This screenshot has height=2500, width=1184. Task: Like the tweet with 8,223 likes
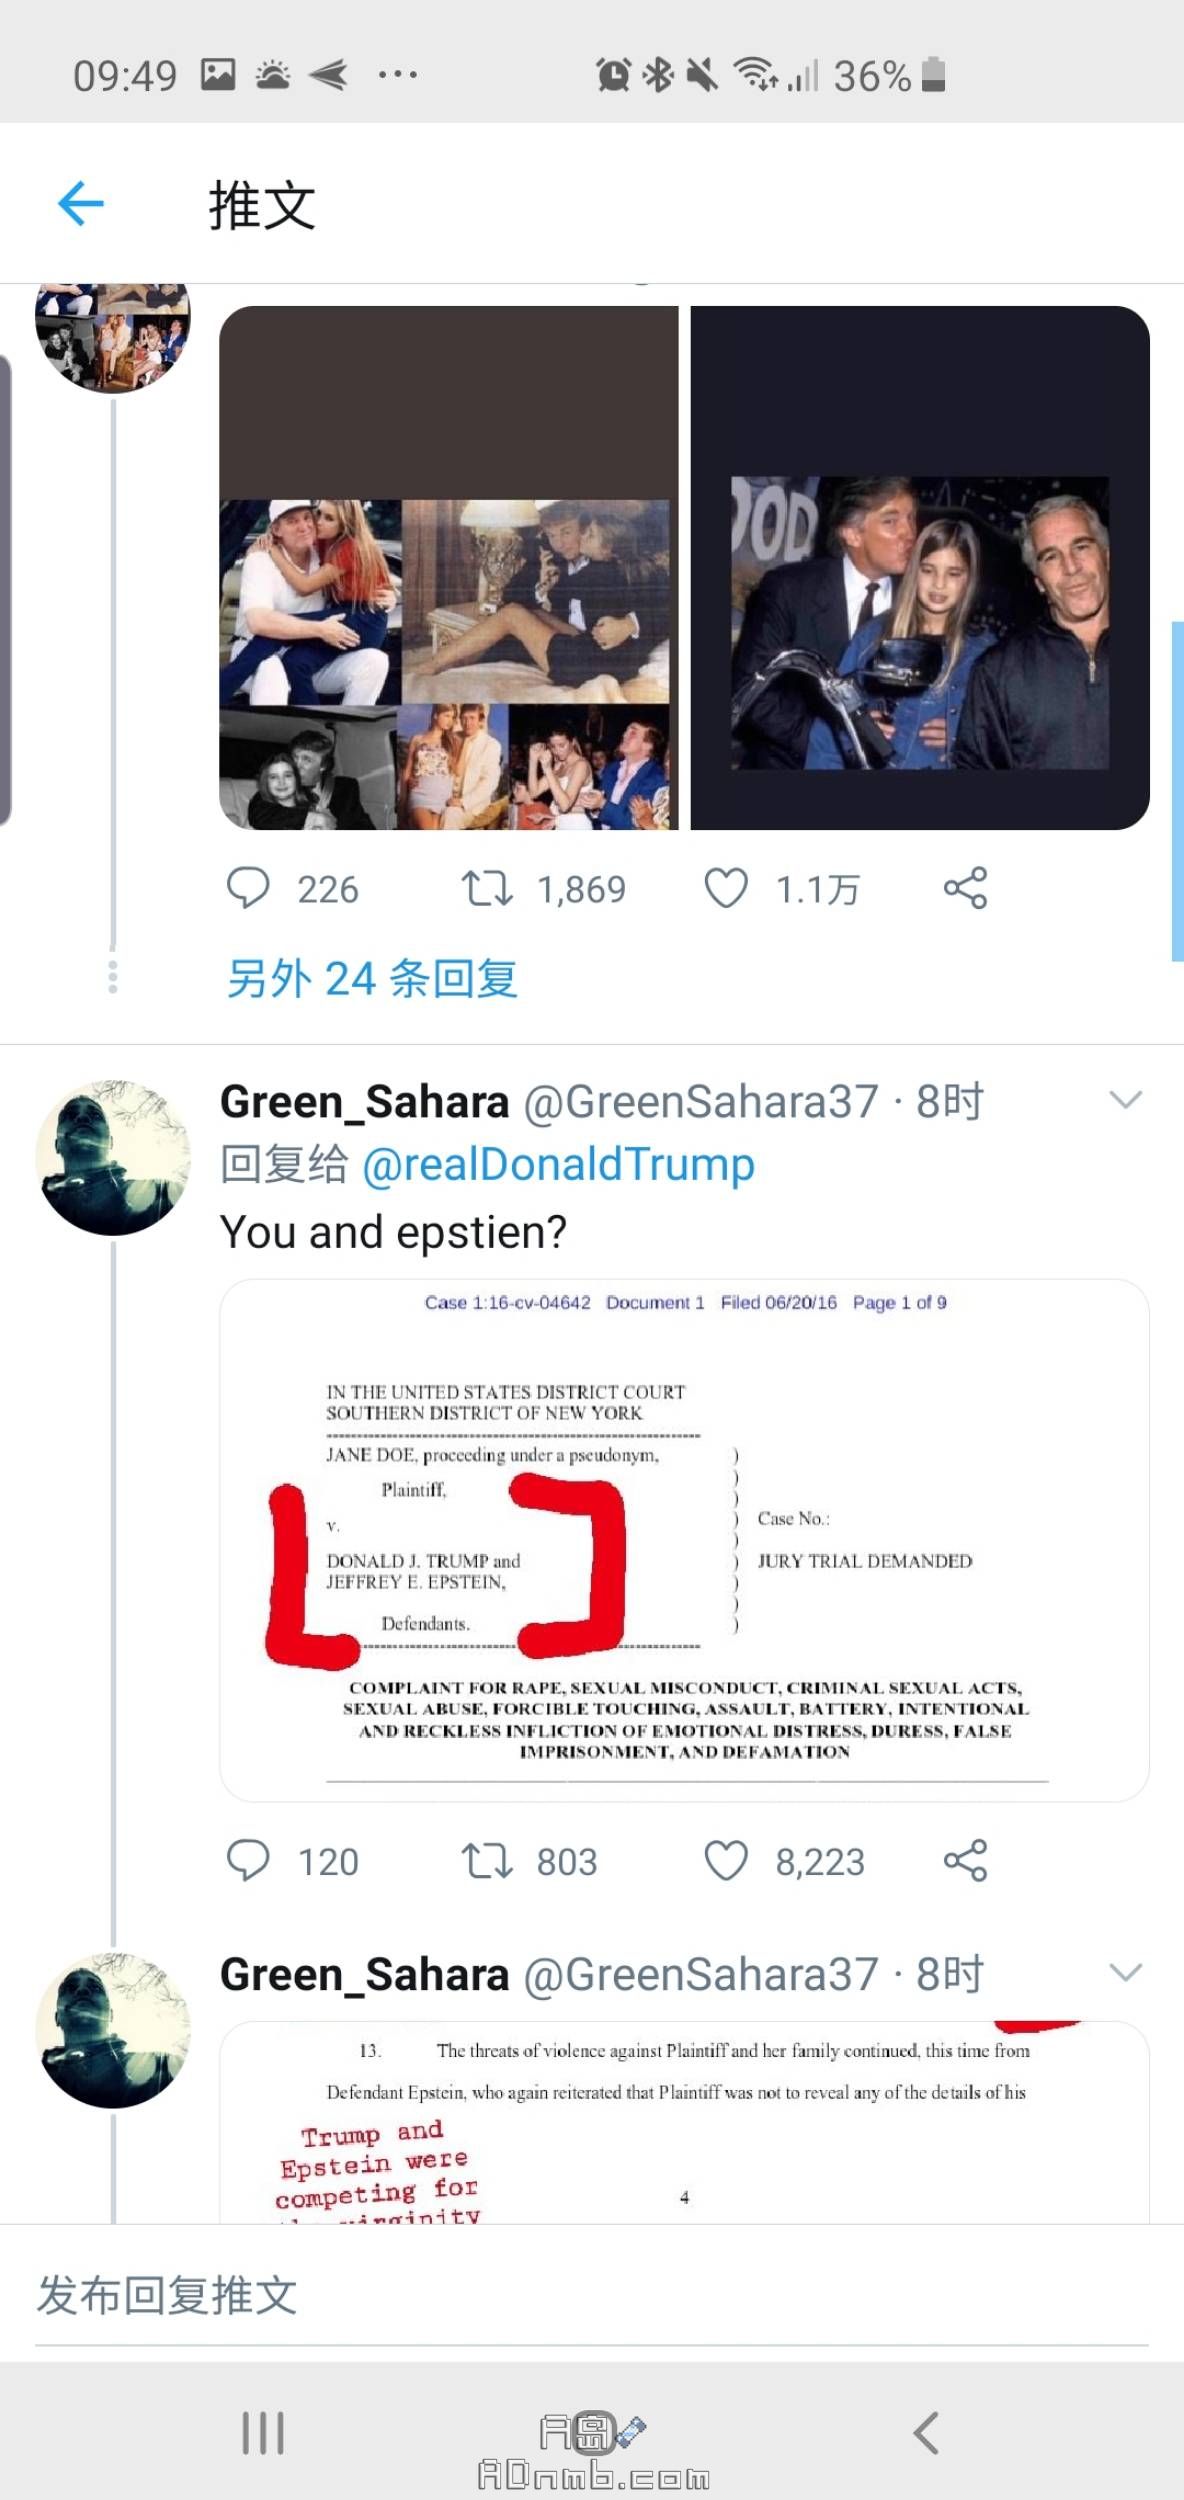(x=726, y=1861)
